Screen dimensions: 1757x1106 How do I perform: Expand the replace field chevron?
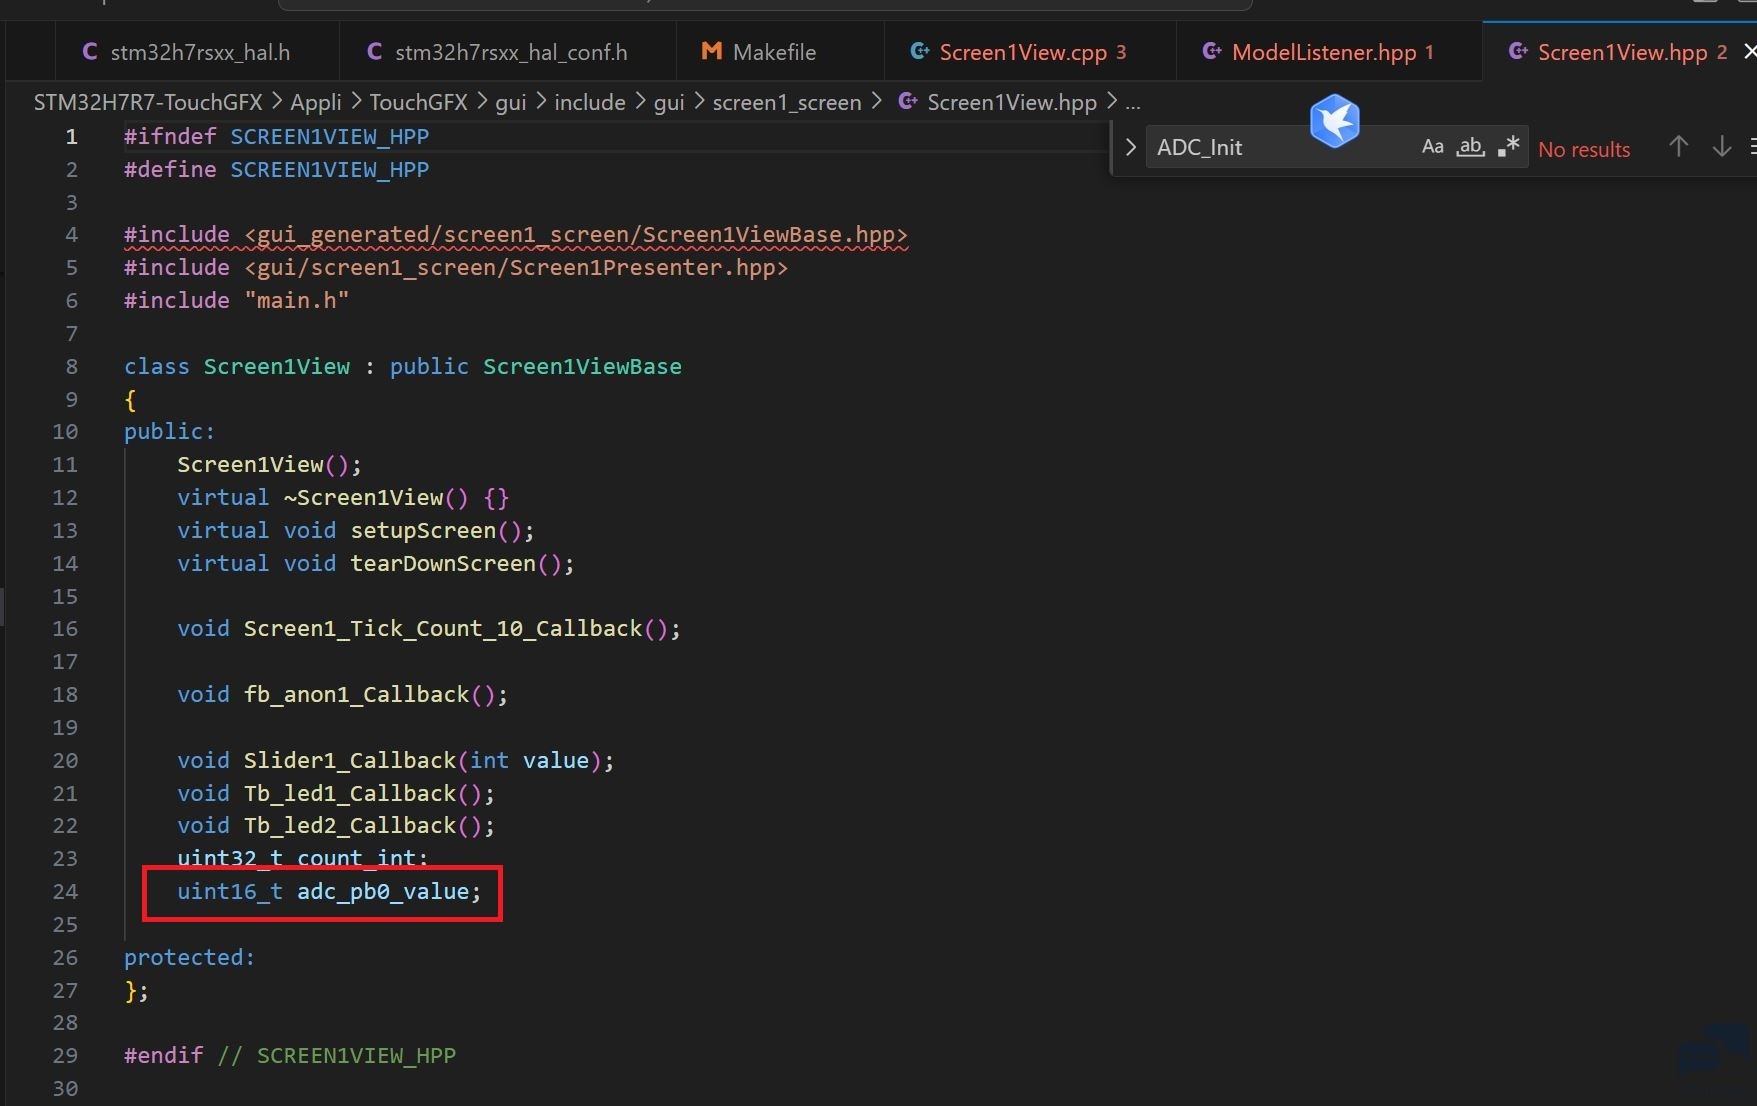pos(1130,147)
